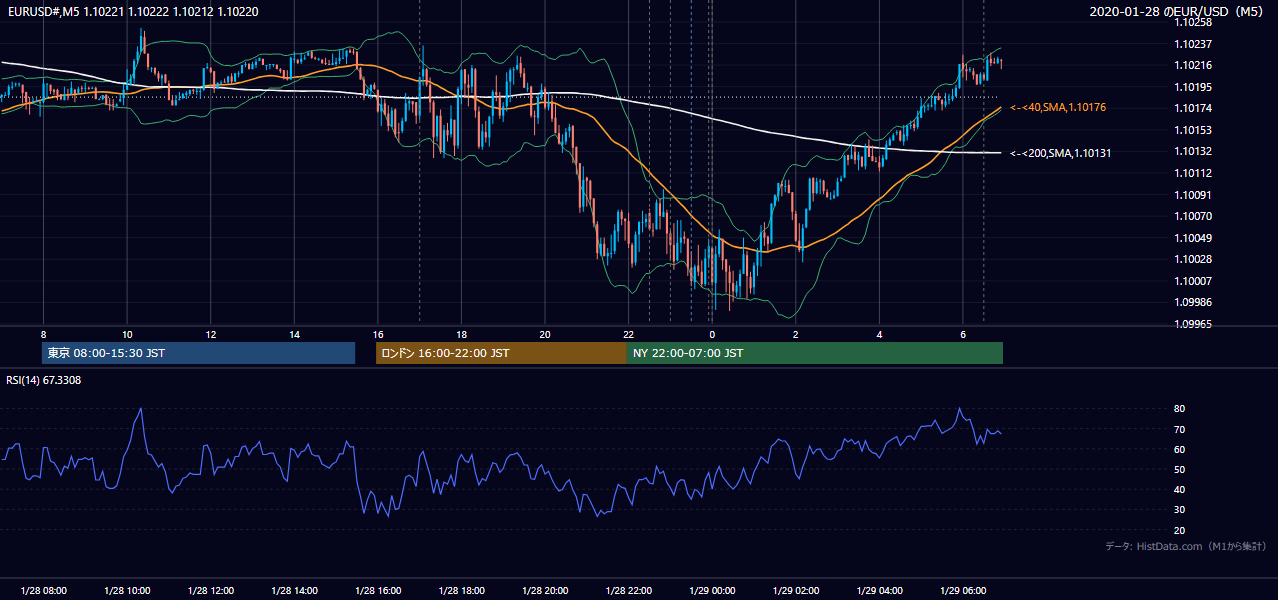Click the RSI 70 level label

coord(1179,429)
